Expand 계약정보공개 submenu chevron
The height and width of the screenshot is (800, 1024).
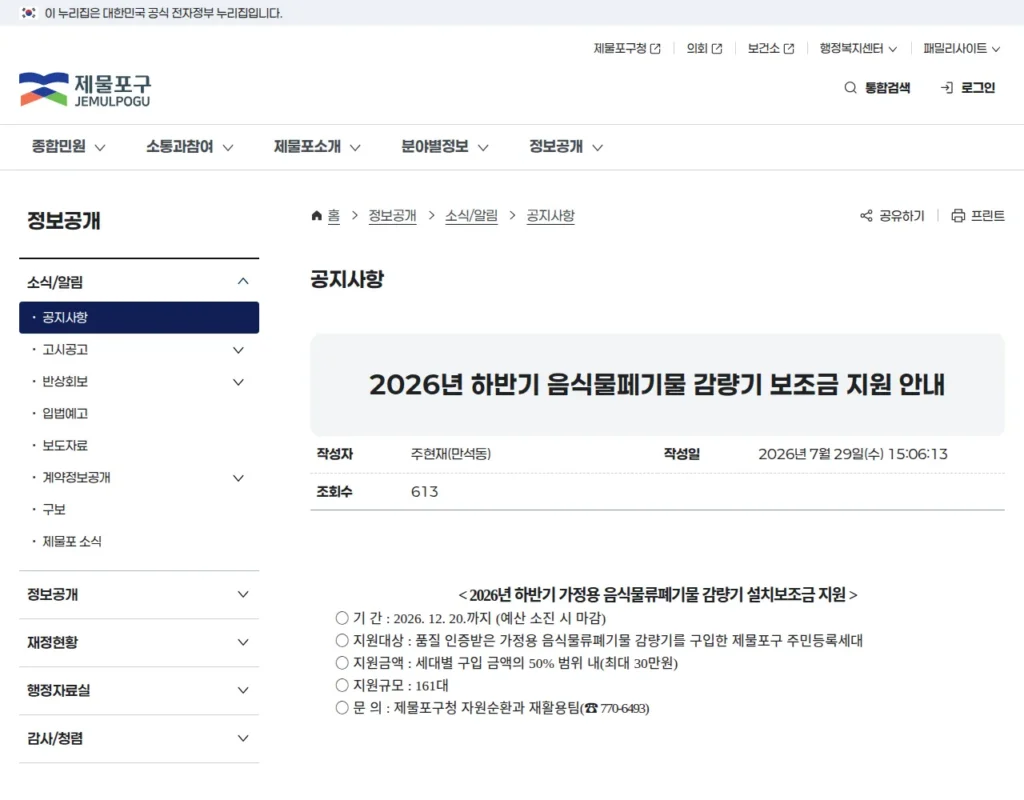tap(238, 478)
